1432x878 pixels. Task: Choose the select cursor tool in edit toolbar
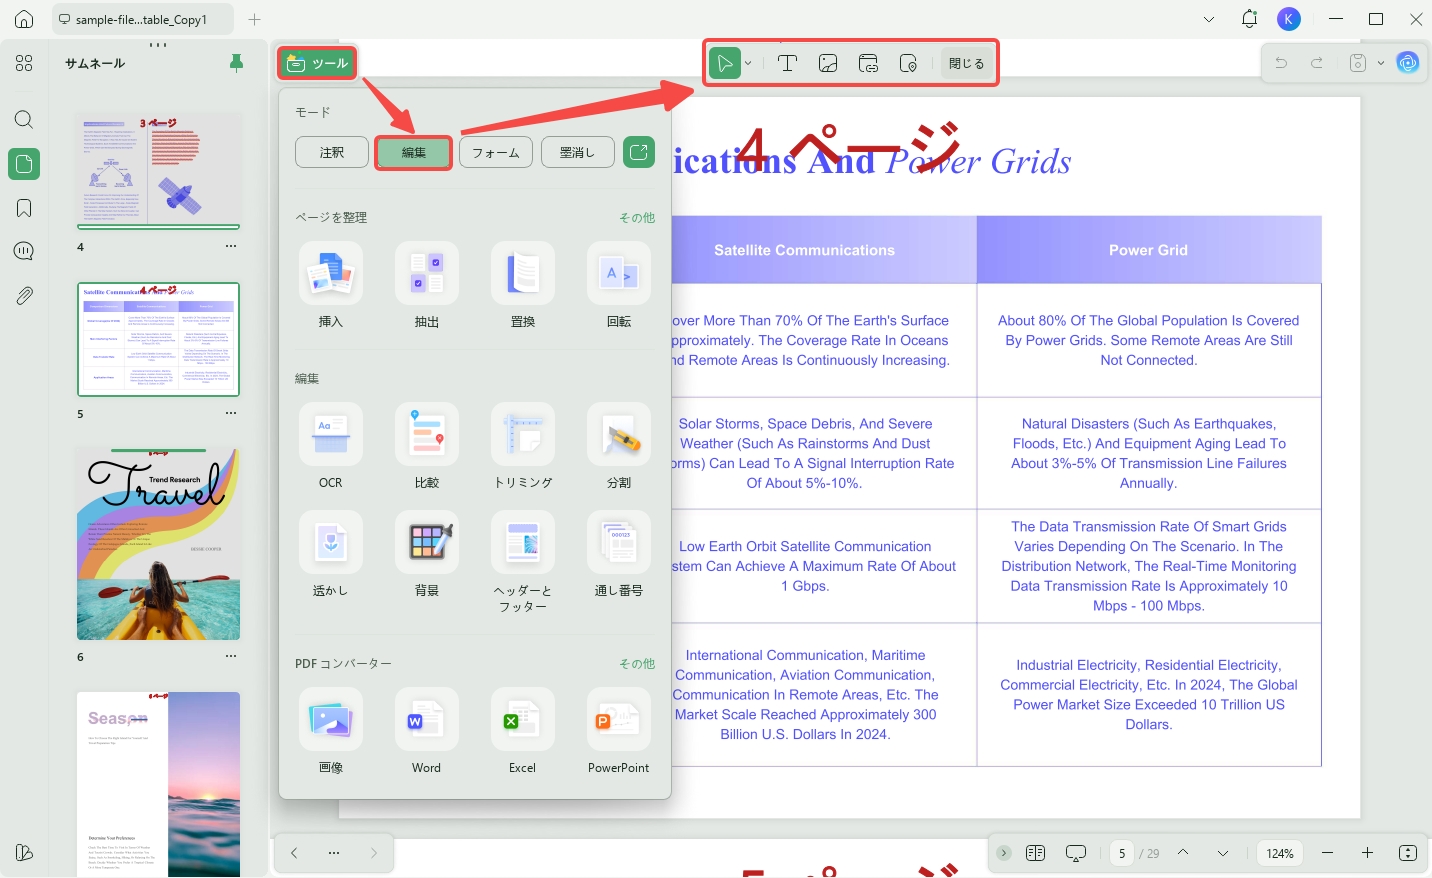tap(724, 63)
